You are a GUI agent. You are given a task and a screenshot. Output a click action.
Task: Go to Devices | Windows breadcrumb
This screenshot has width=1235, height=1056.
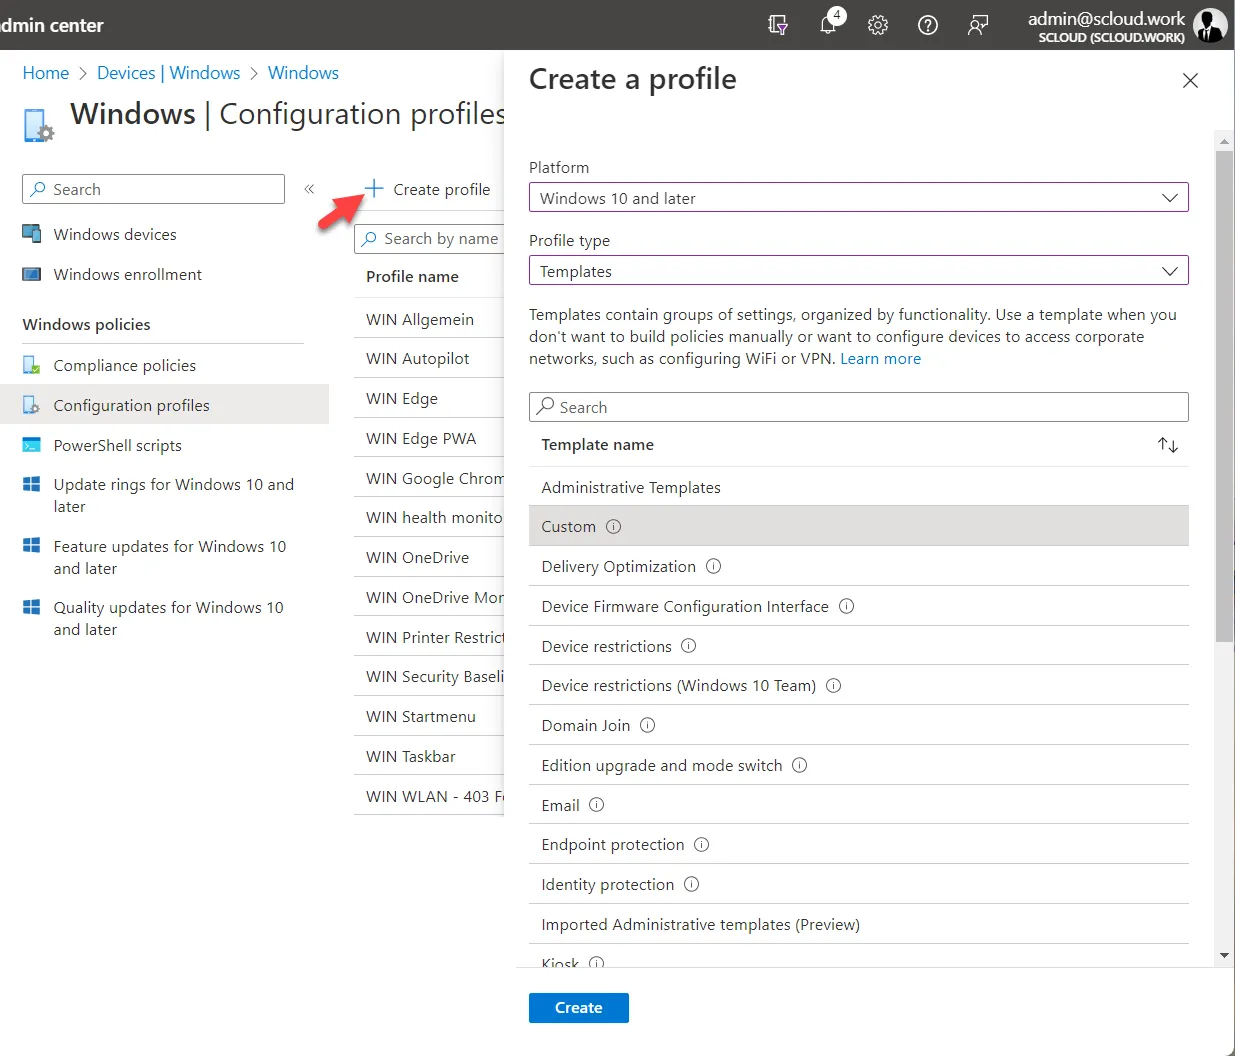(169, 73)
